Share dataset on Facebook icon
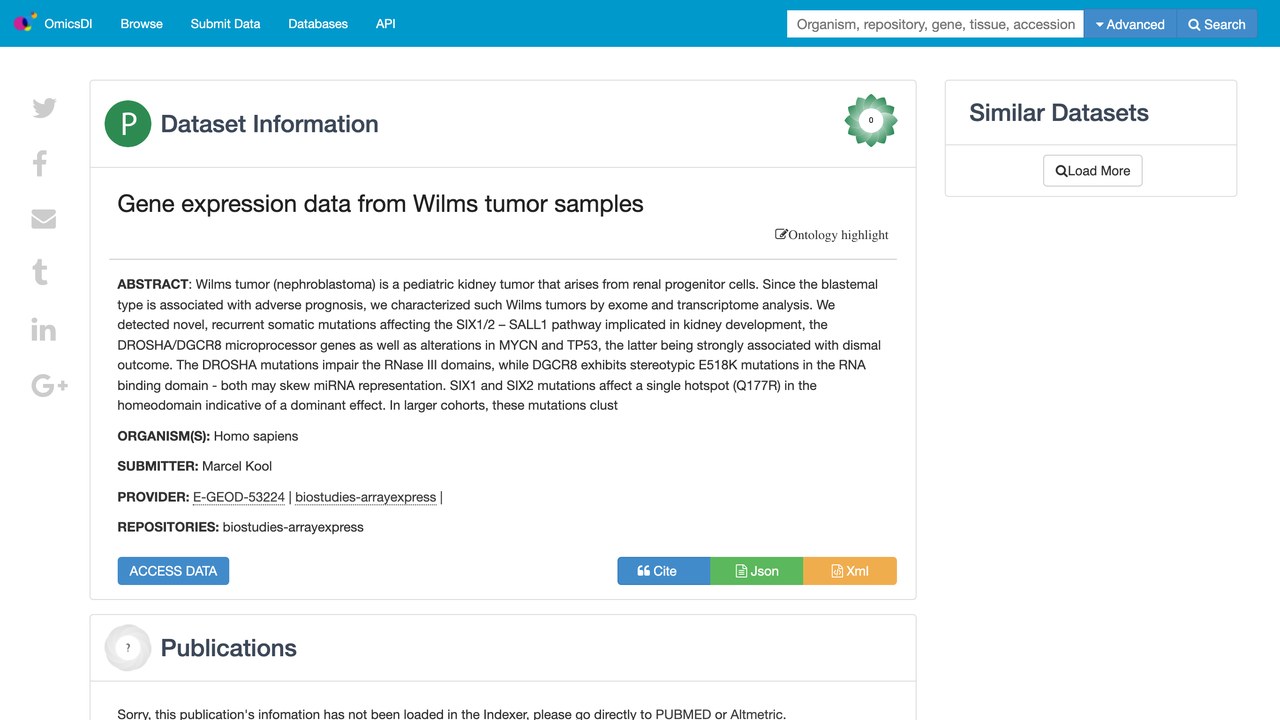Screen dimensions: 1280x720 (x=40, y=163)
